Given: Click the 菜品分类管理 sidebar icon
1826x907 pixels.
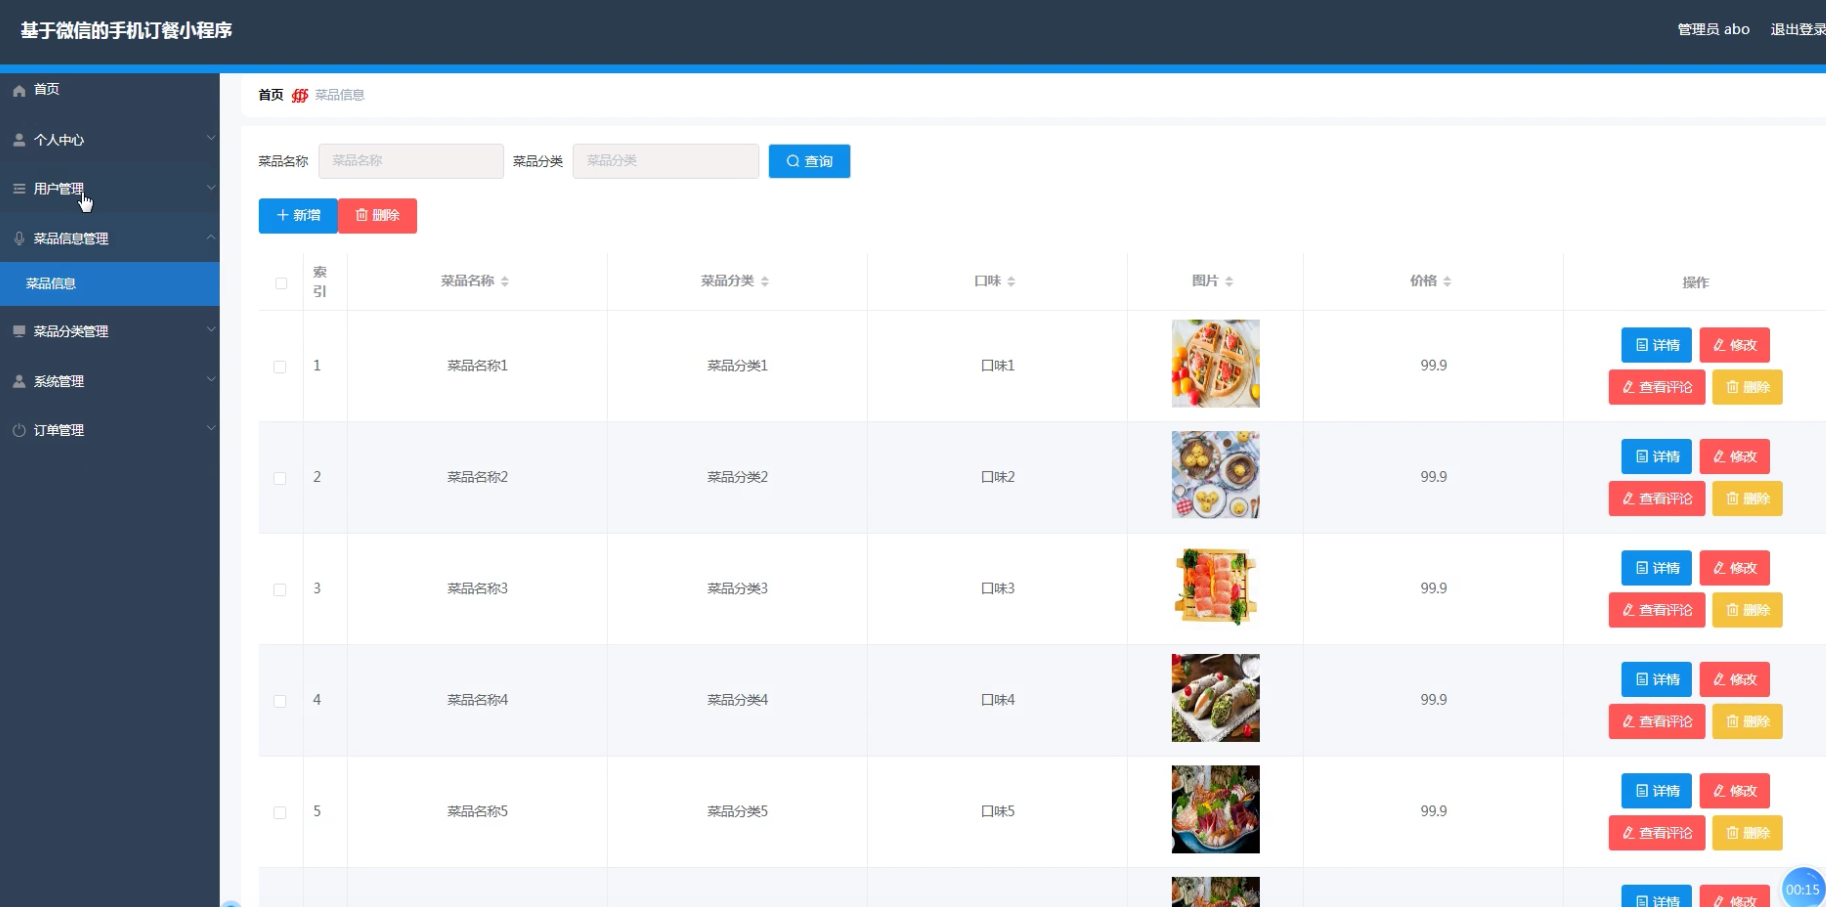Looking at the screenshot, I should pos(19,331).
